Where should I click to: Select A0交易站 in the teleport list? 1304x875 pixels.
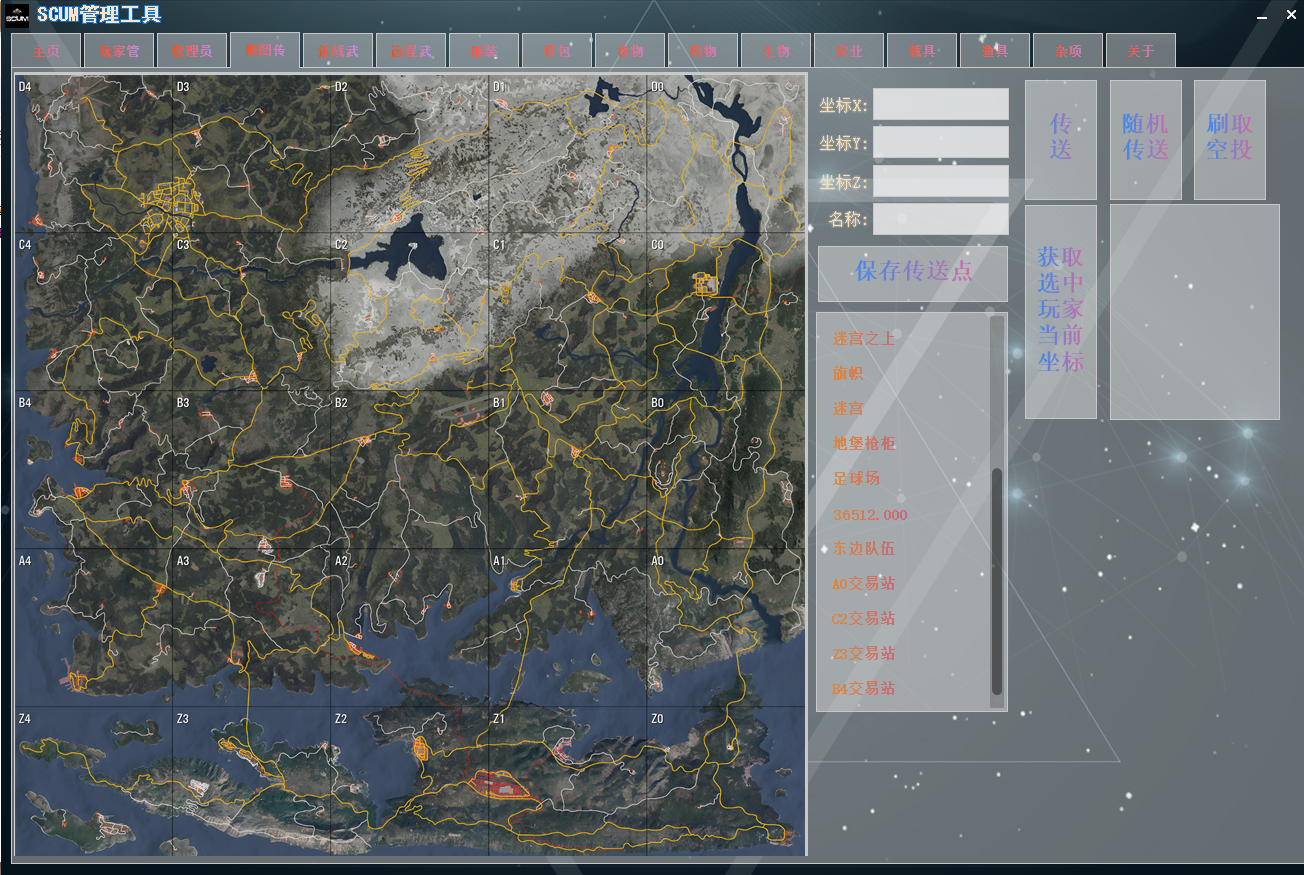tap(864, 584)
